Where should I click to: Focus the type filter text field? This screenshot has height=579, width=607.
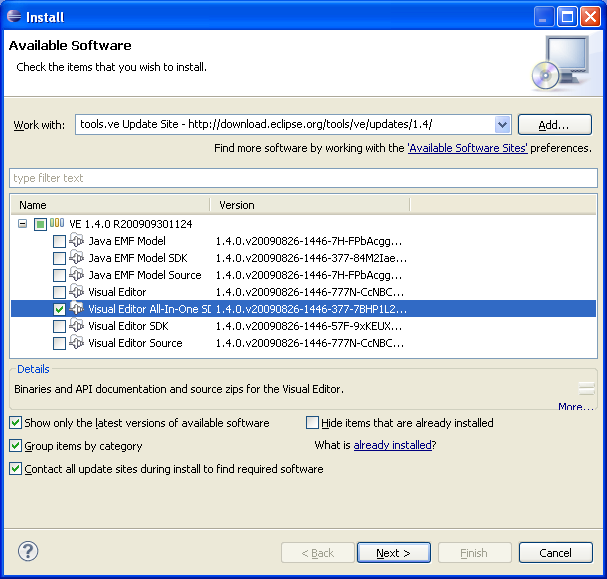click(300, 178)
